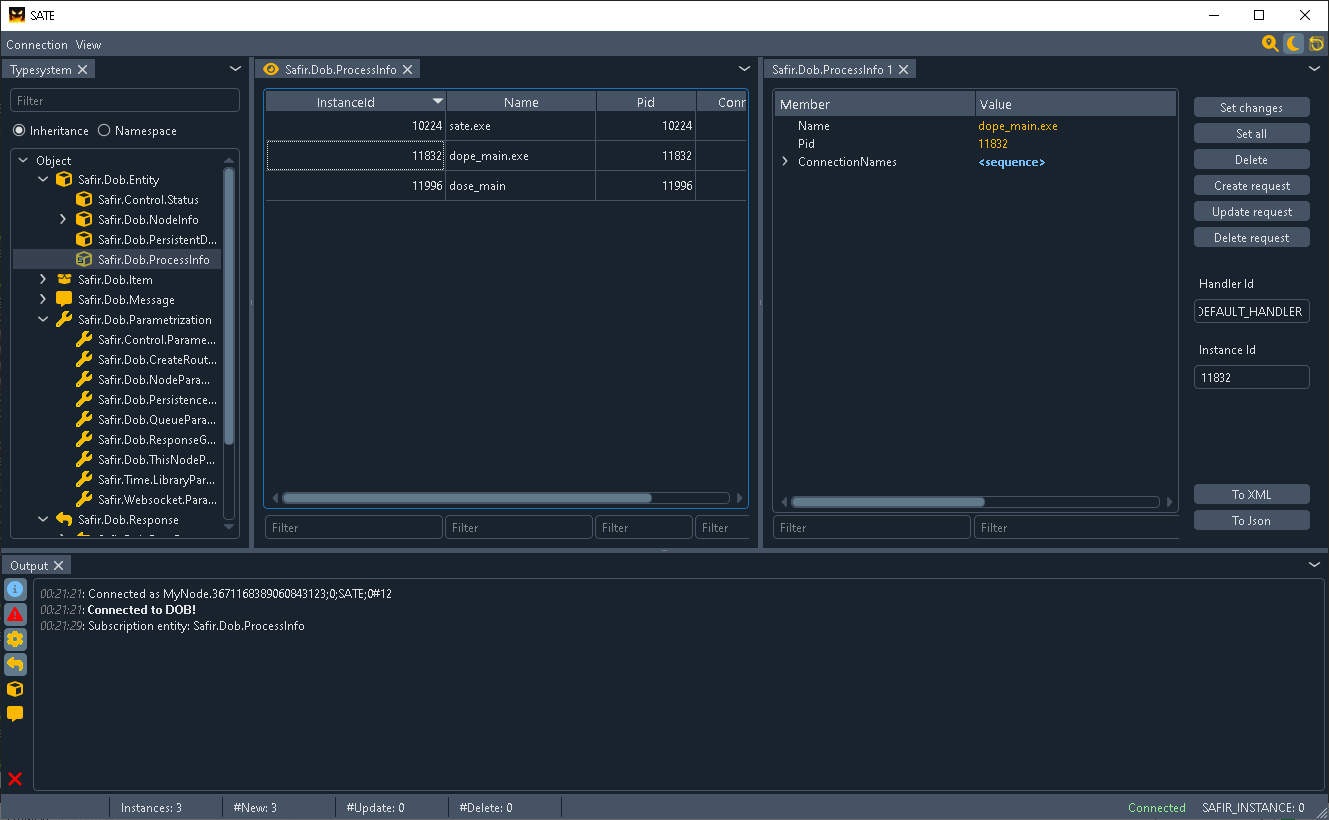
Task: Open type search in the toolbar
Action: coord(1269,44)
